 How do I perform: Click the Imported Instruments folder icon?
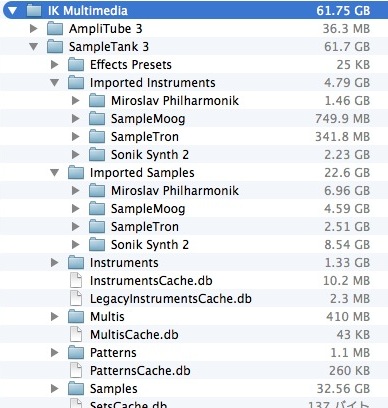click(76, 83)
